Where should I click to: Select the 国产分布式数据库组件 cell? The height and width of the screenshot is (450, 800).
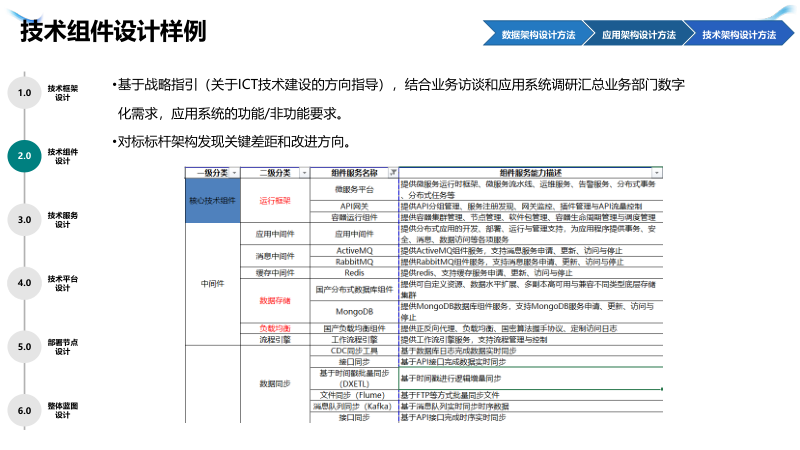[x=354, y=289]
